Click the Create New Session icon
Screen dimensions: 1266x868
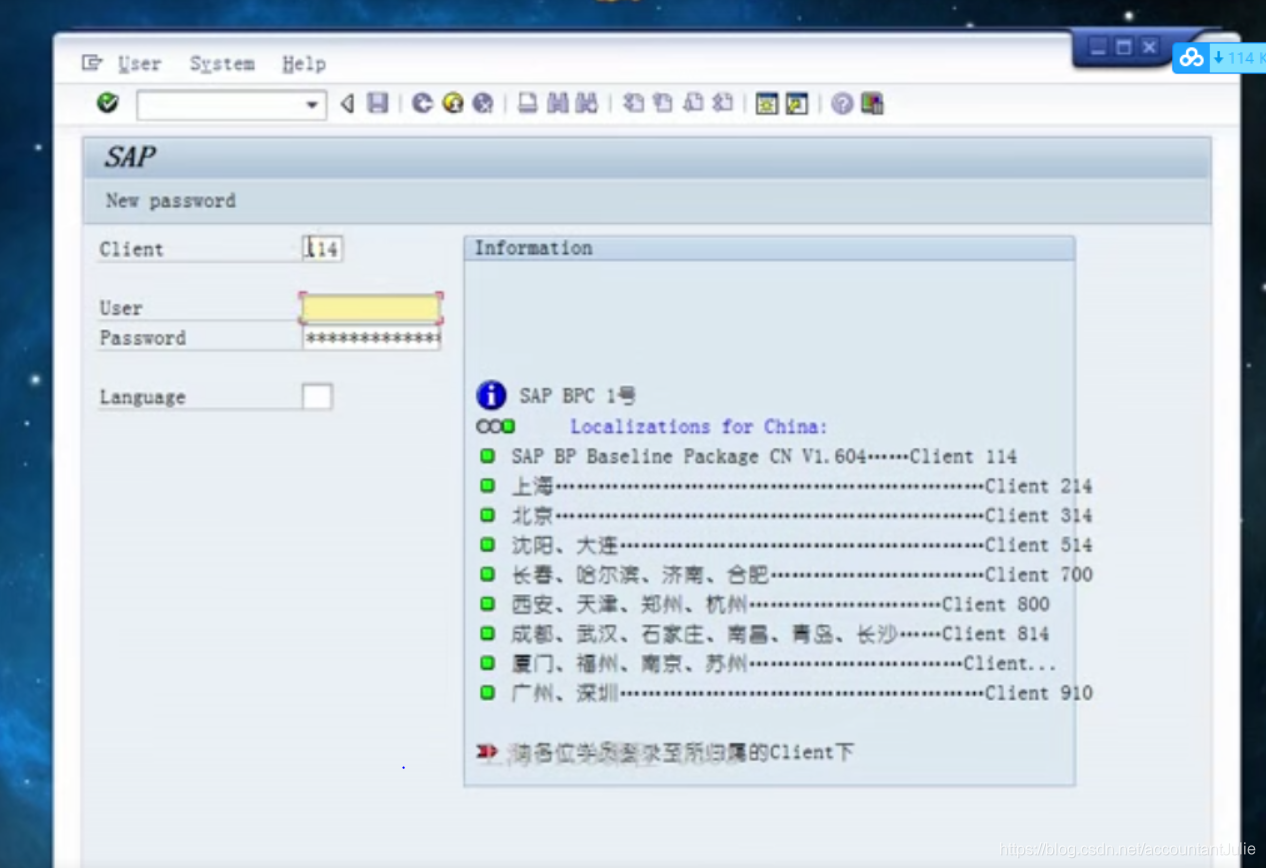(765, 103)
